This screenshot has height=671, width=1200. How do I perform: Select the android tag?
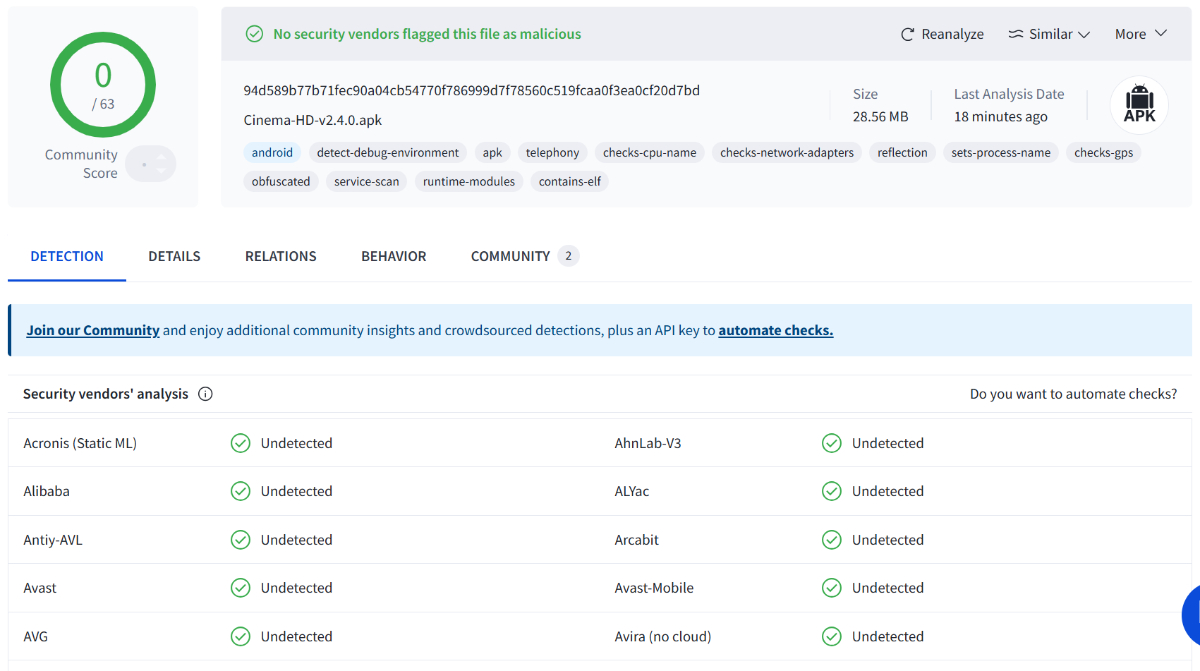pos(272,153)
